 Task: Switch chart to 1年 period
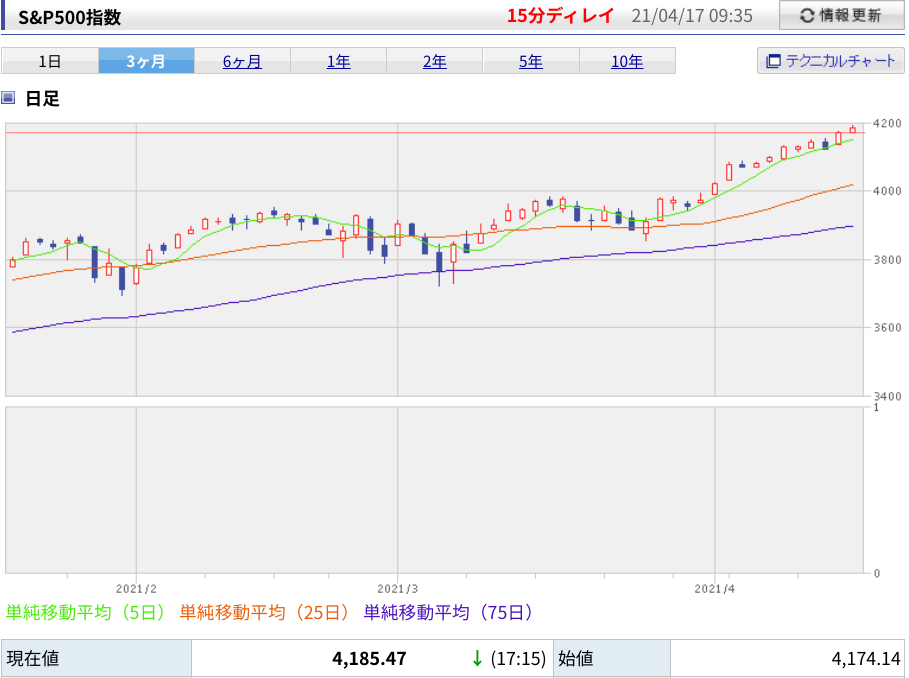click(x=338, y=61)
